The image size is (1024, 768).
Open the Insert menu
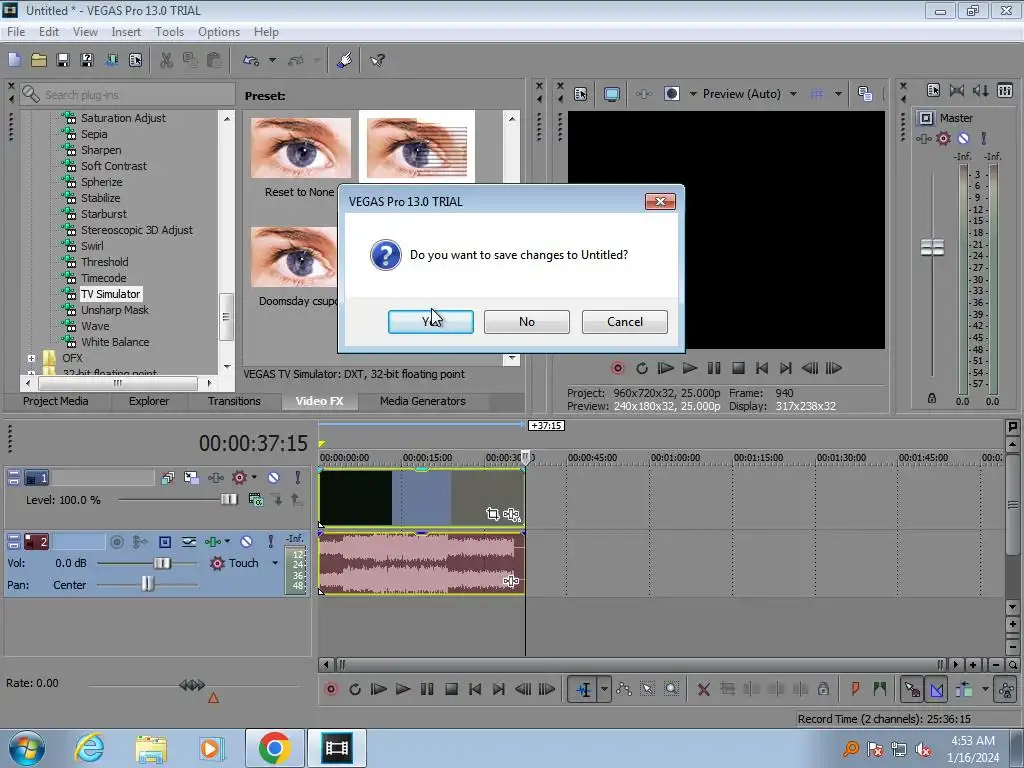click(x=126, y=31)
